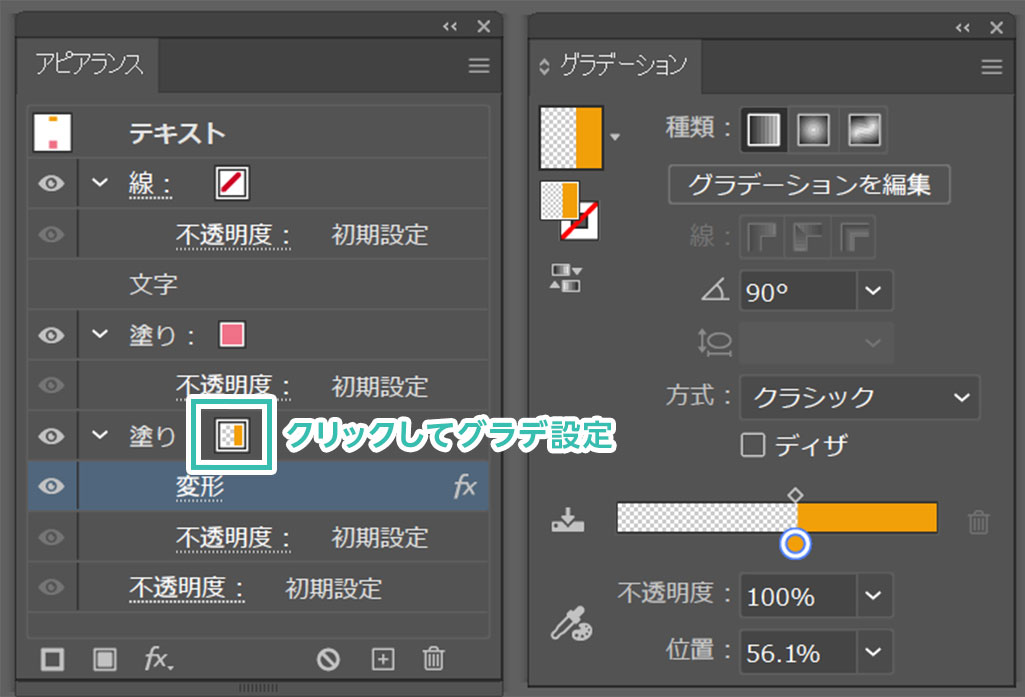Pick the eyedropper color picker icon

[x=570, y=625]
